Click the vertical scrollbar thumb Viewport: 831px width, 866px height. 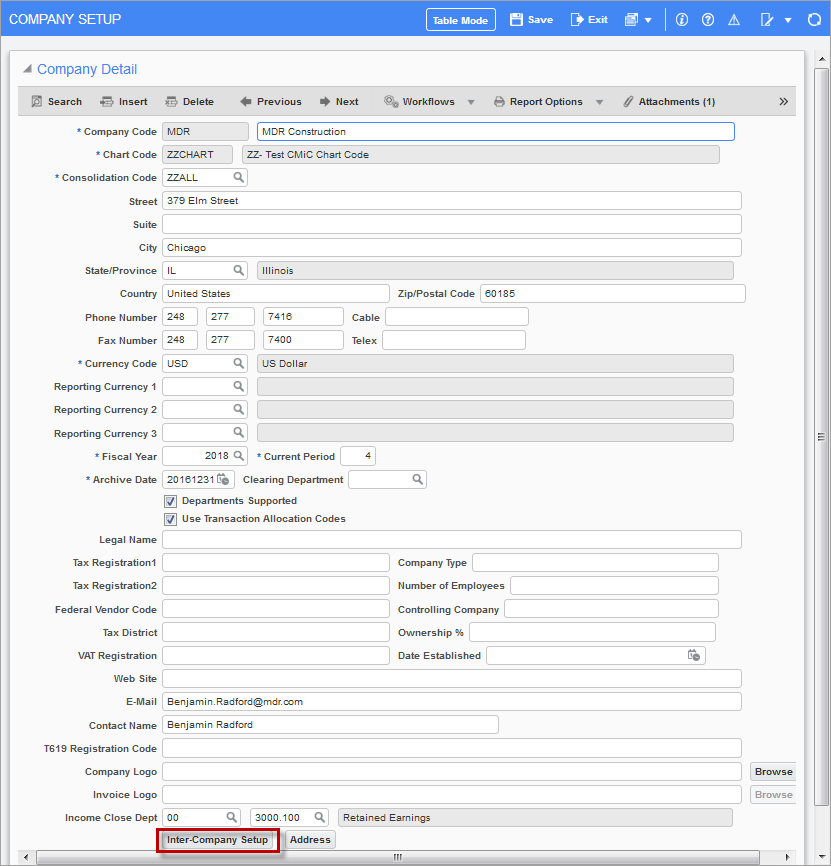pyautogui.click(x=822, y=437)
